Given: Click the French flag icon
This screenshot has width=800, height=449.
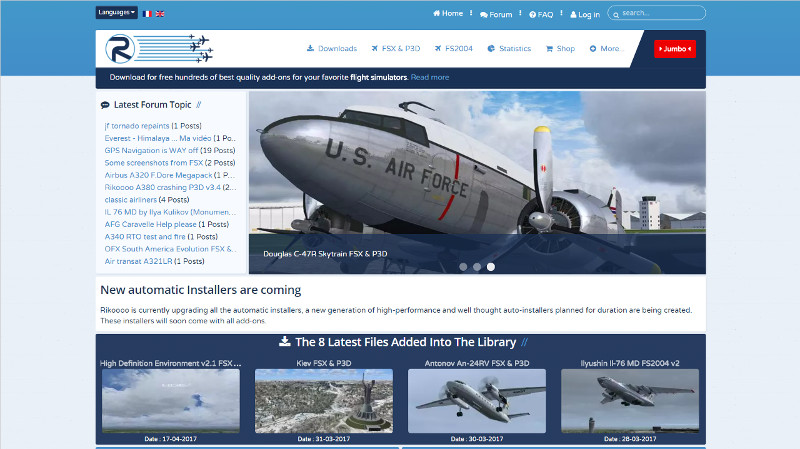Looking at the screenshot, I should [x=147, y=14].
